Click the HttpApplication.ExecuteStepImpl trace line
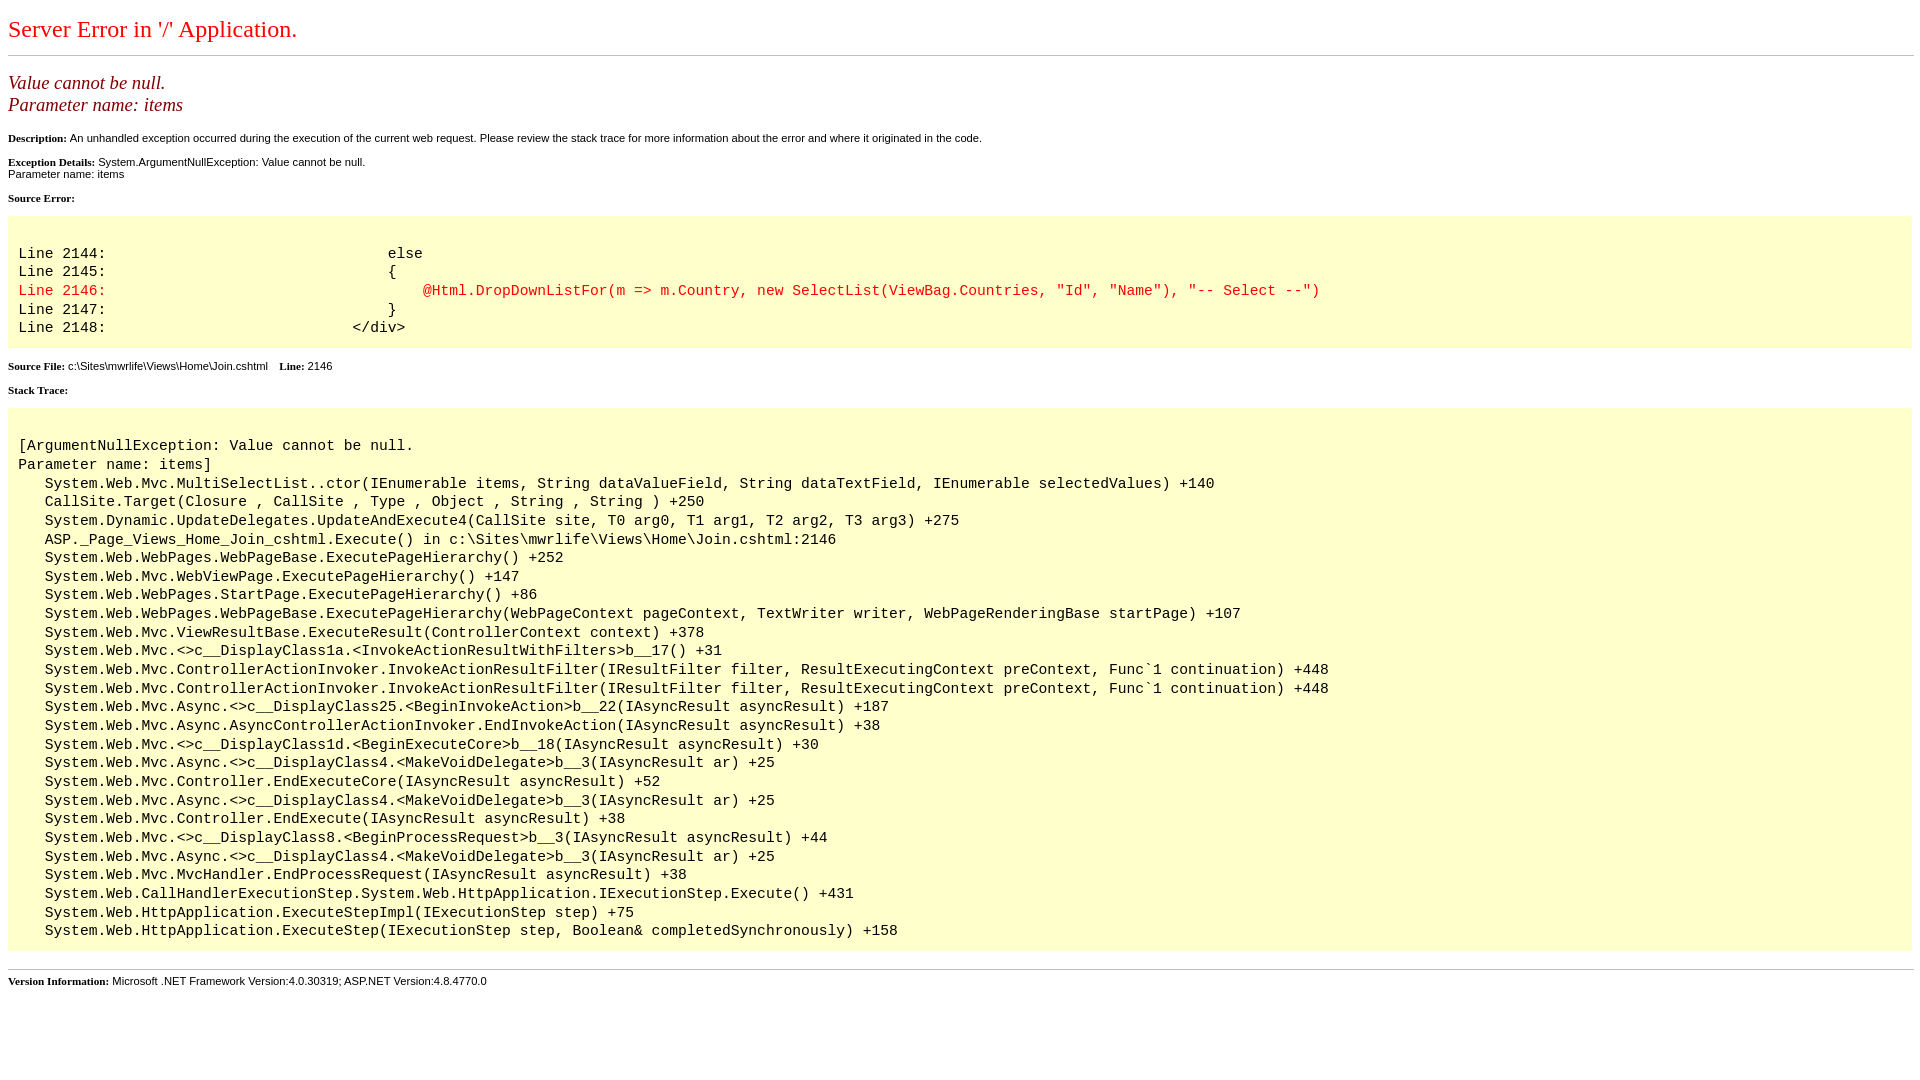This screenshot has width=1920, height=1080. (x=339, y=913)
